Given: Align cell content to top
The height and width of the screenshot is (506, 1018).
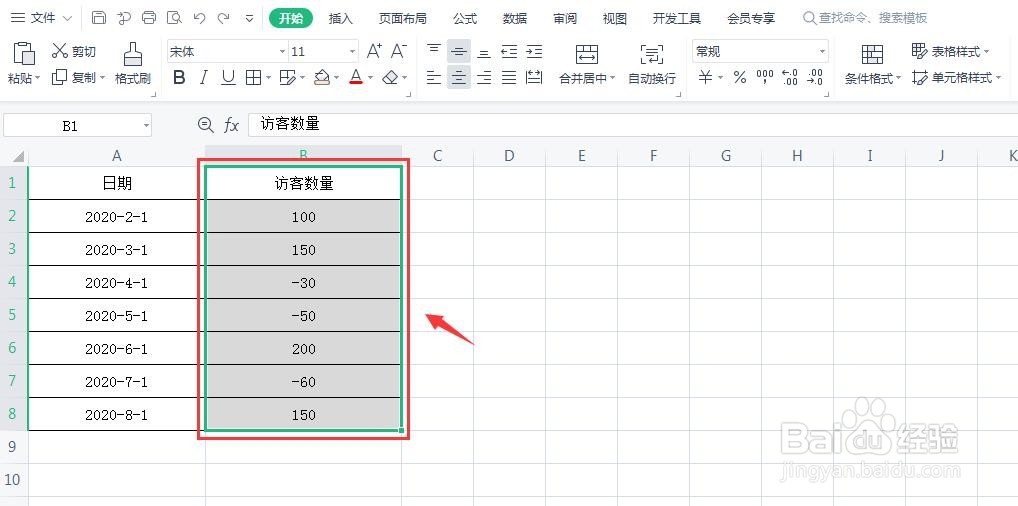Looking at the screenshot, I should point(434,51).
